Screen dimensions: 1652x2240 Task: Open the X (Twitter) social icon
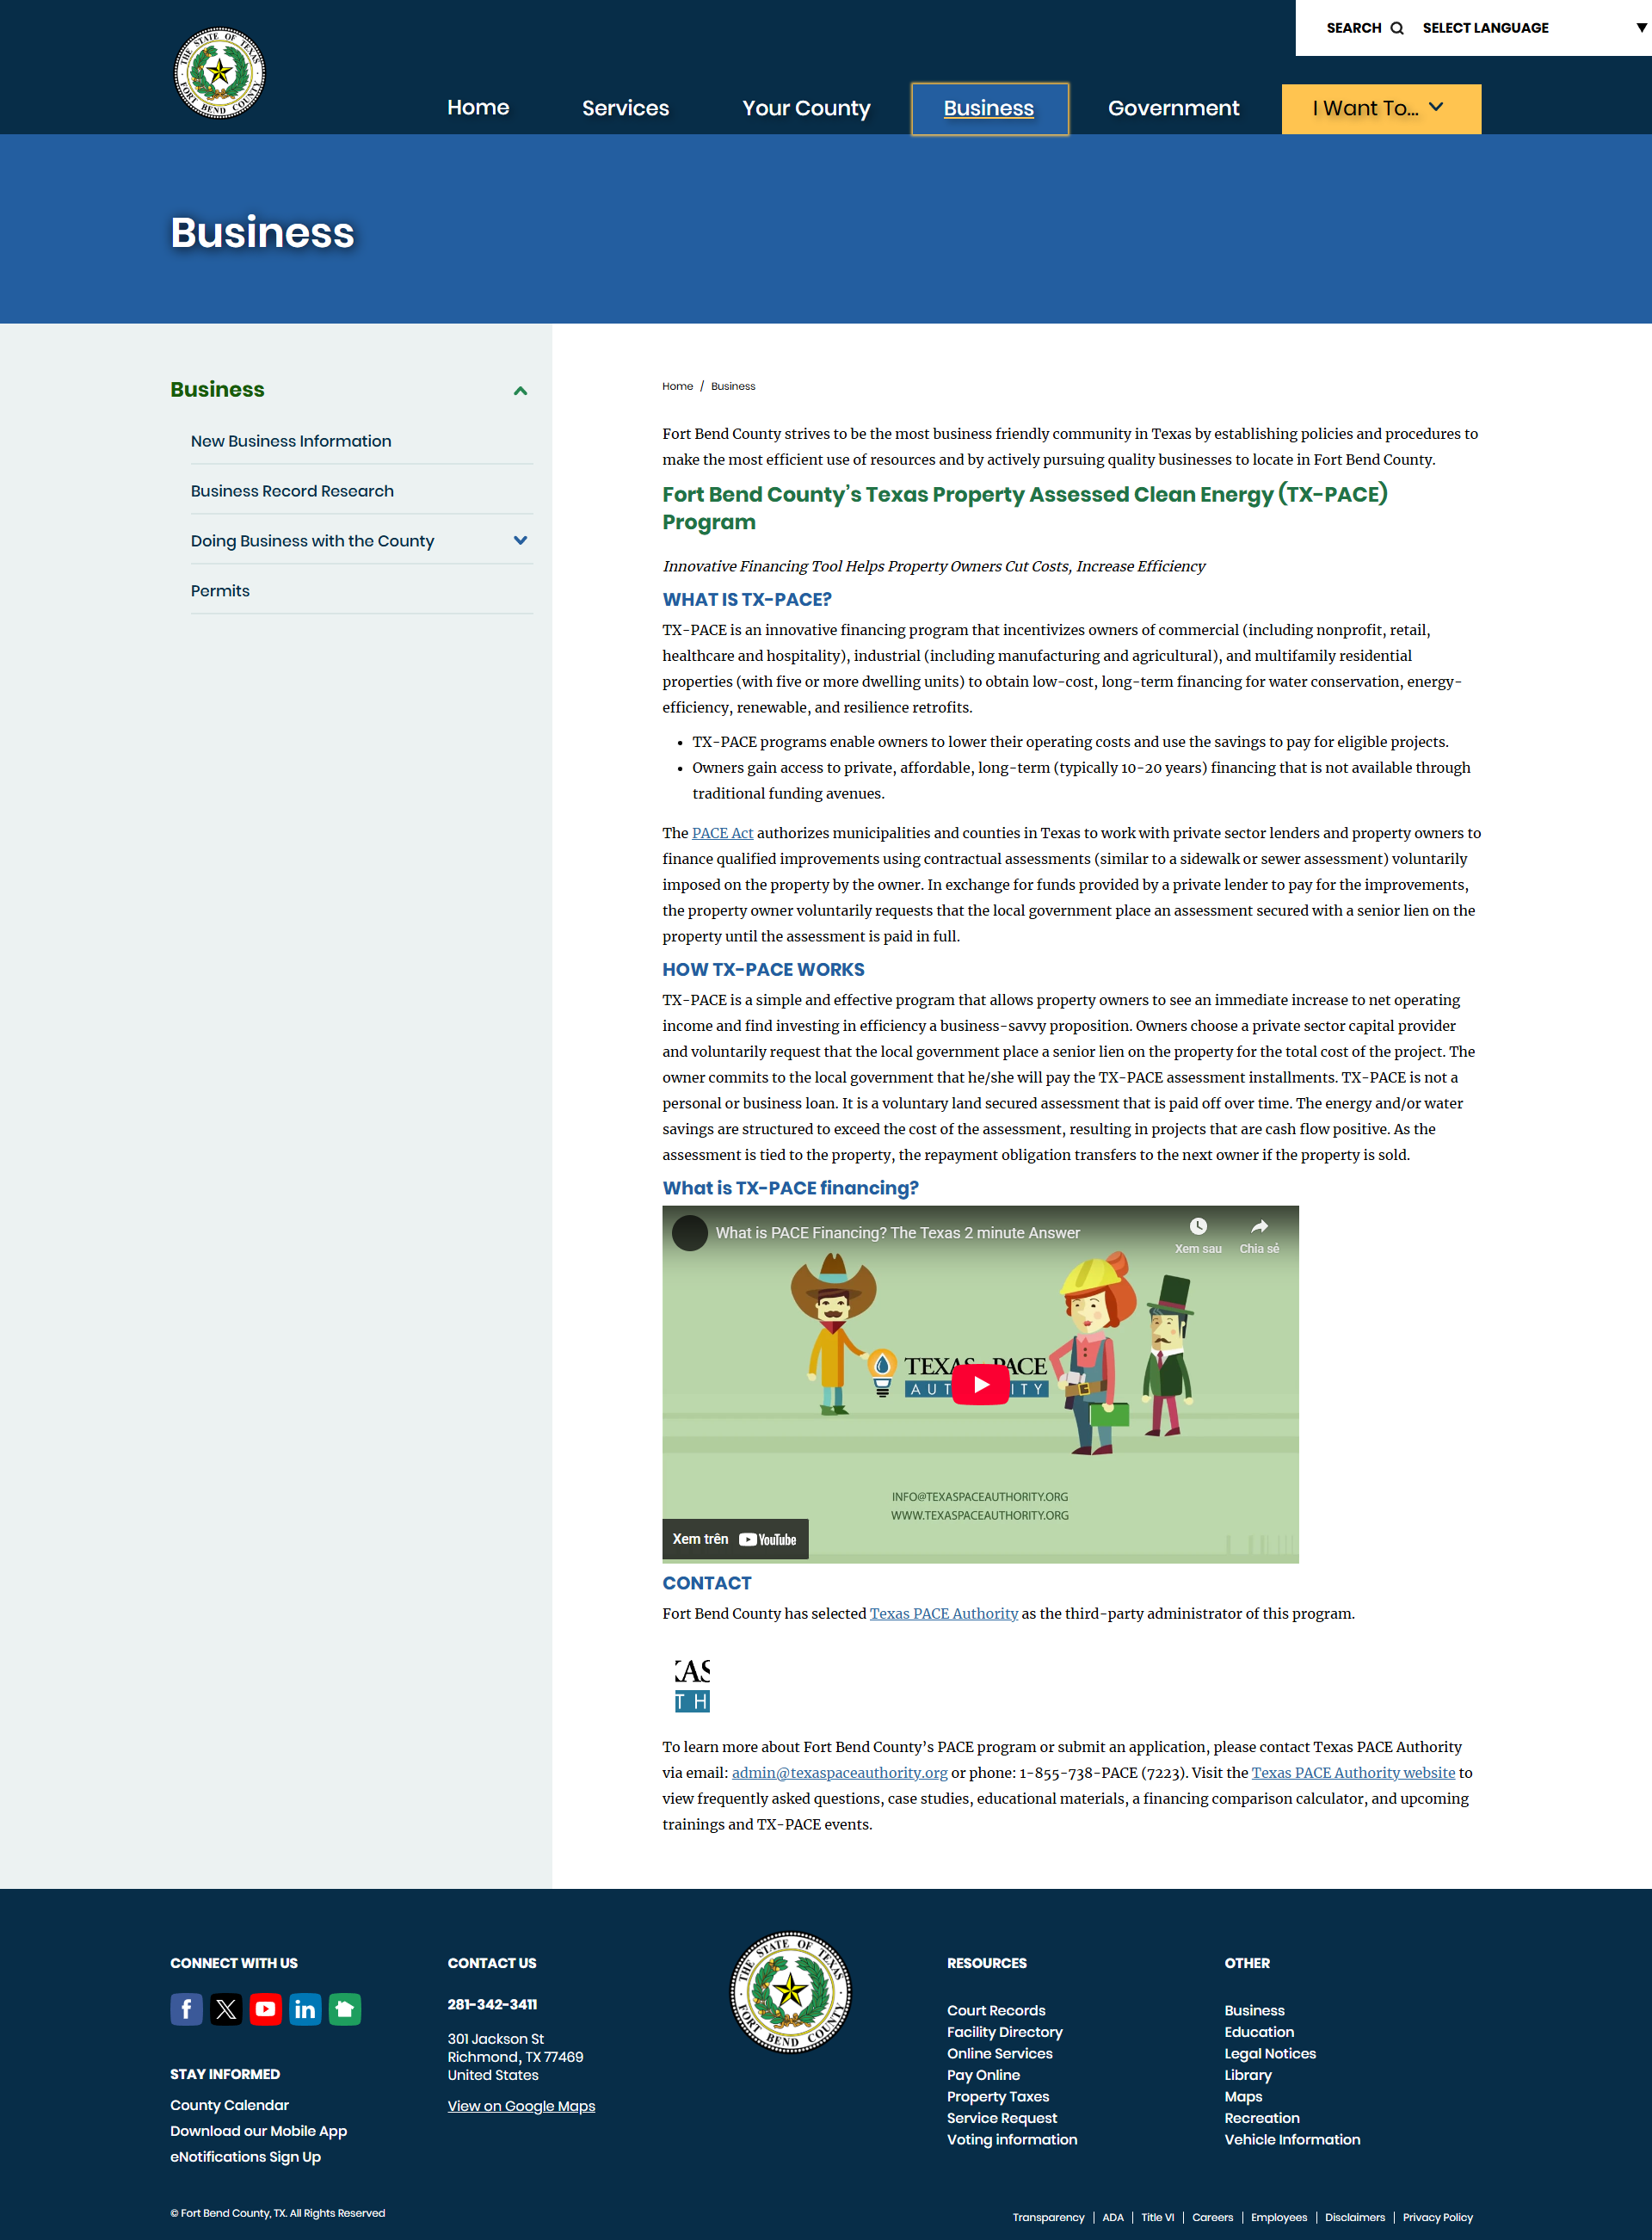tap(226, 2009)
